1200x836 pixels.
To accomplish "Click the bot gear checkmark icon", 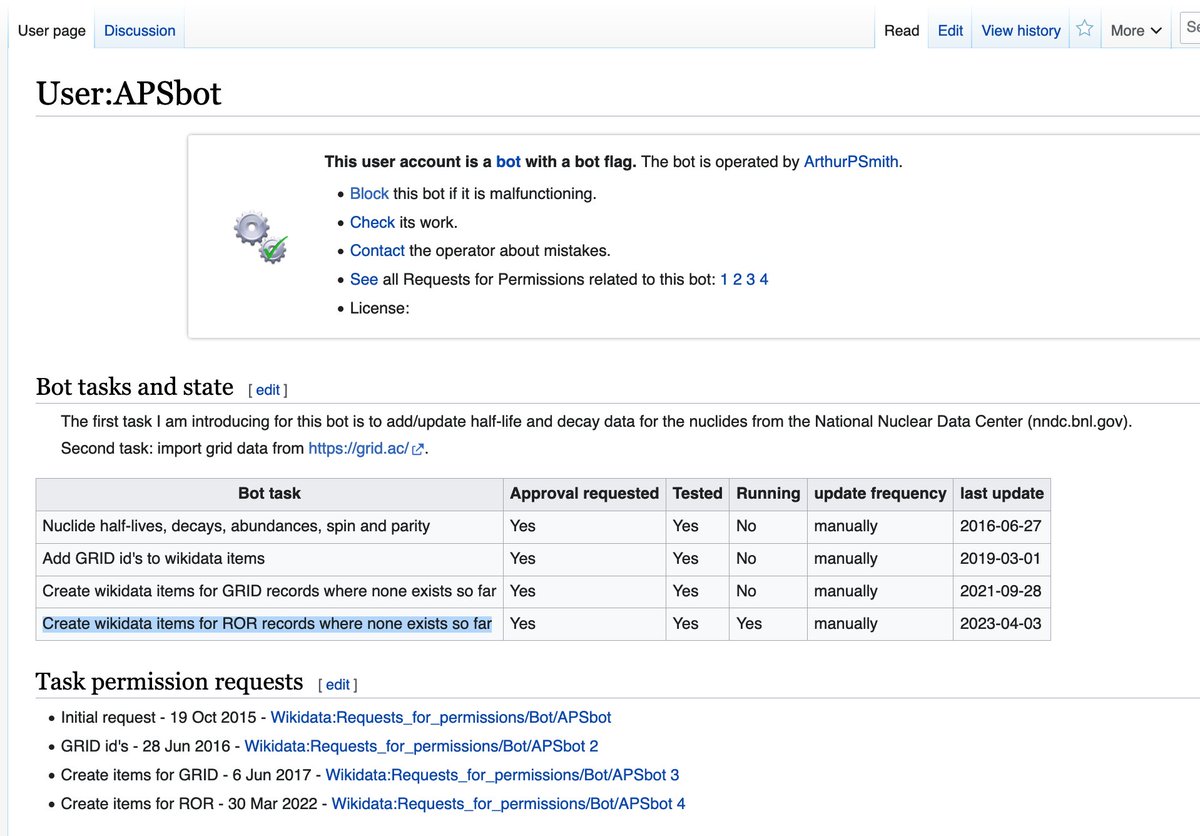I will click(261, 237).
